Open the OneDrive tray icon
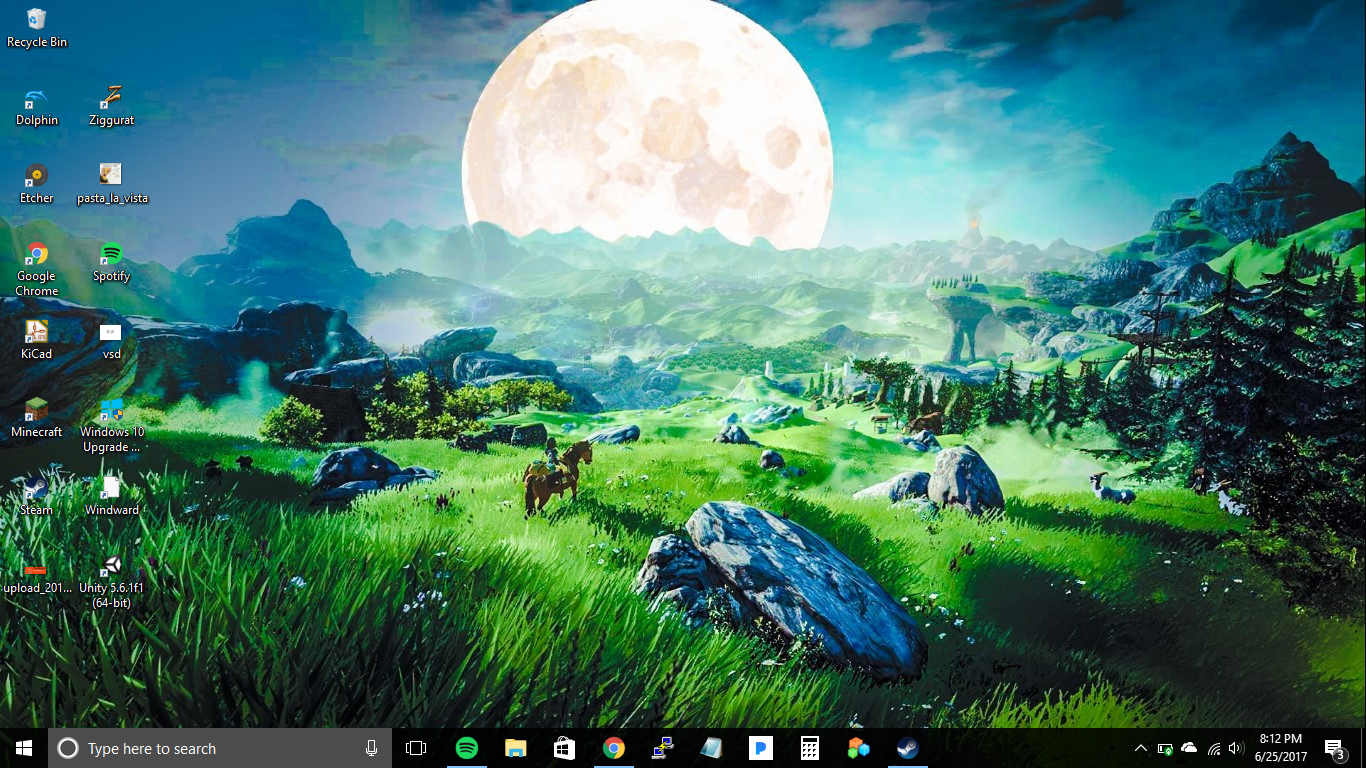The width and height of the screenshot is (1366, 768). 1189,748
